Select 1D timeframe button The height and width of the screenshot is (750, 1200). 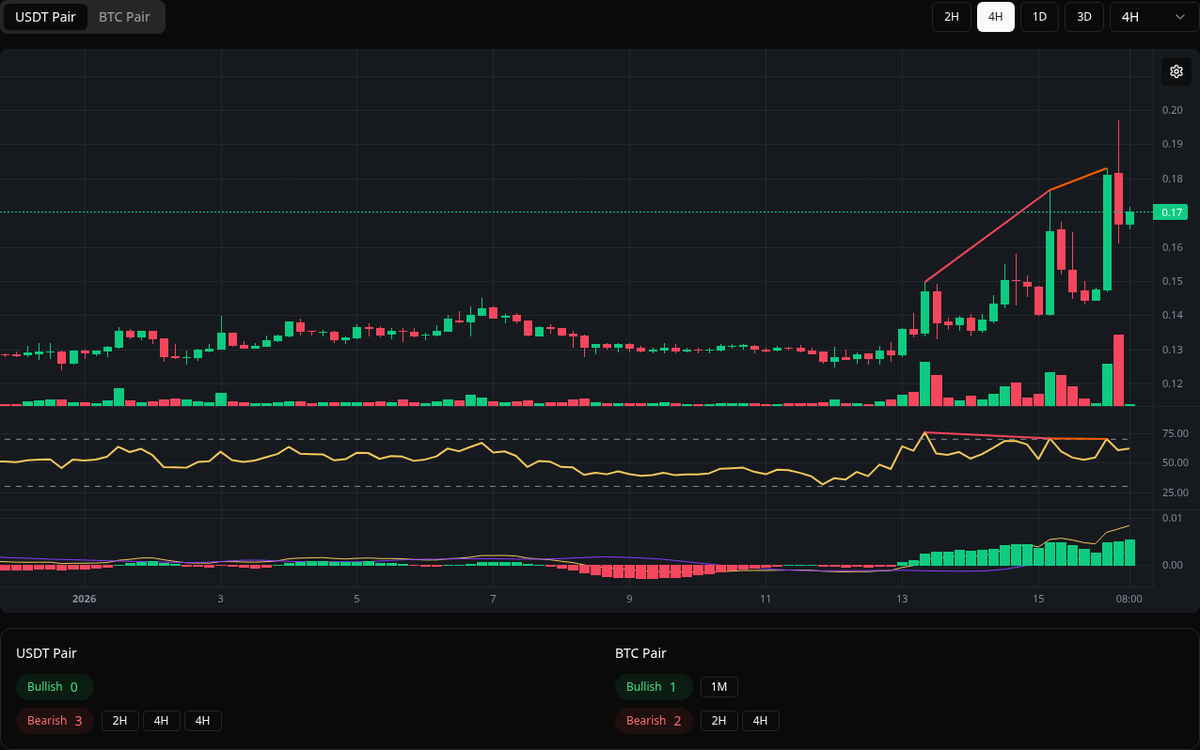(x=1039, y=17)
